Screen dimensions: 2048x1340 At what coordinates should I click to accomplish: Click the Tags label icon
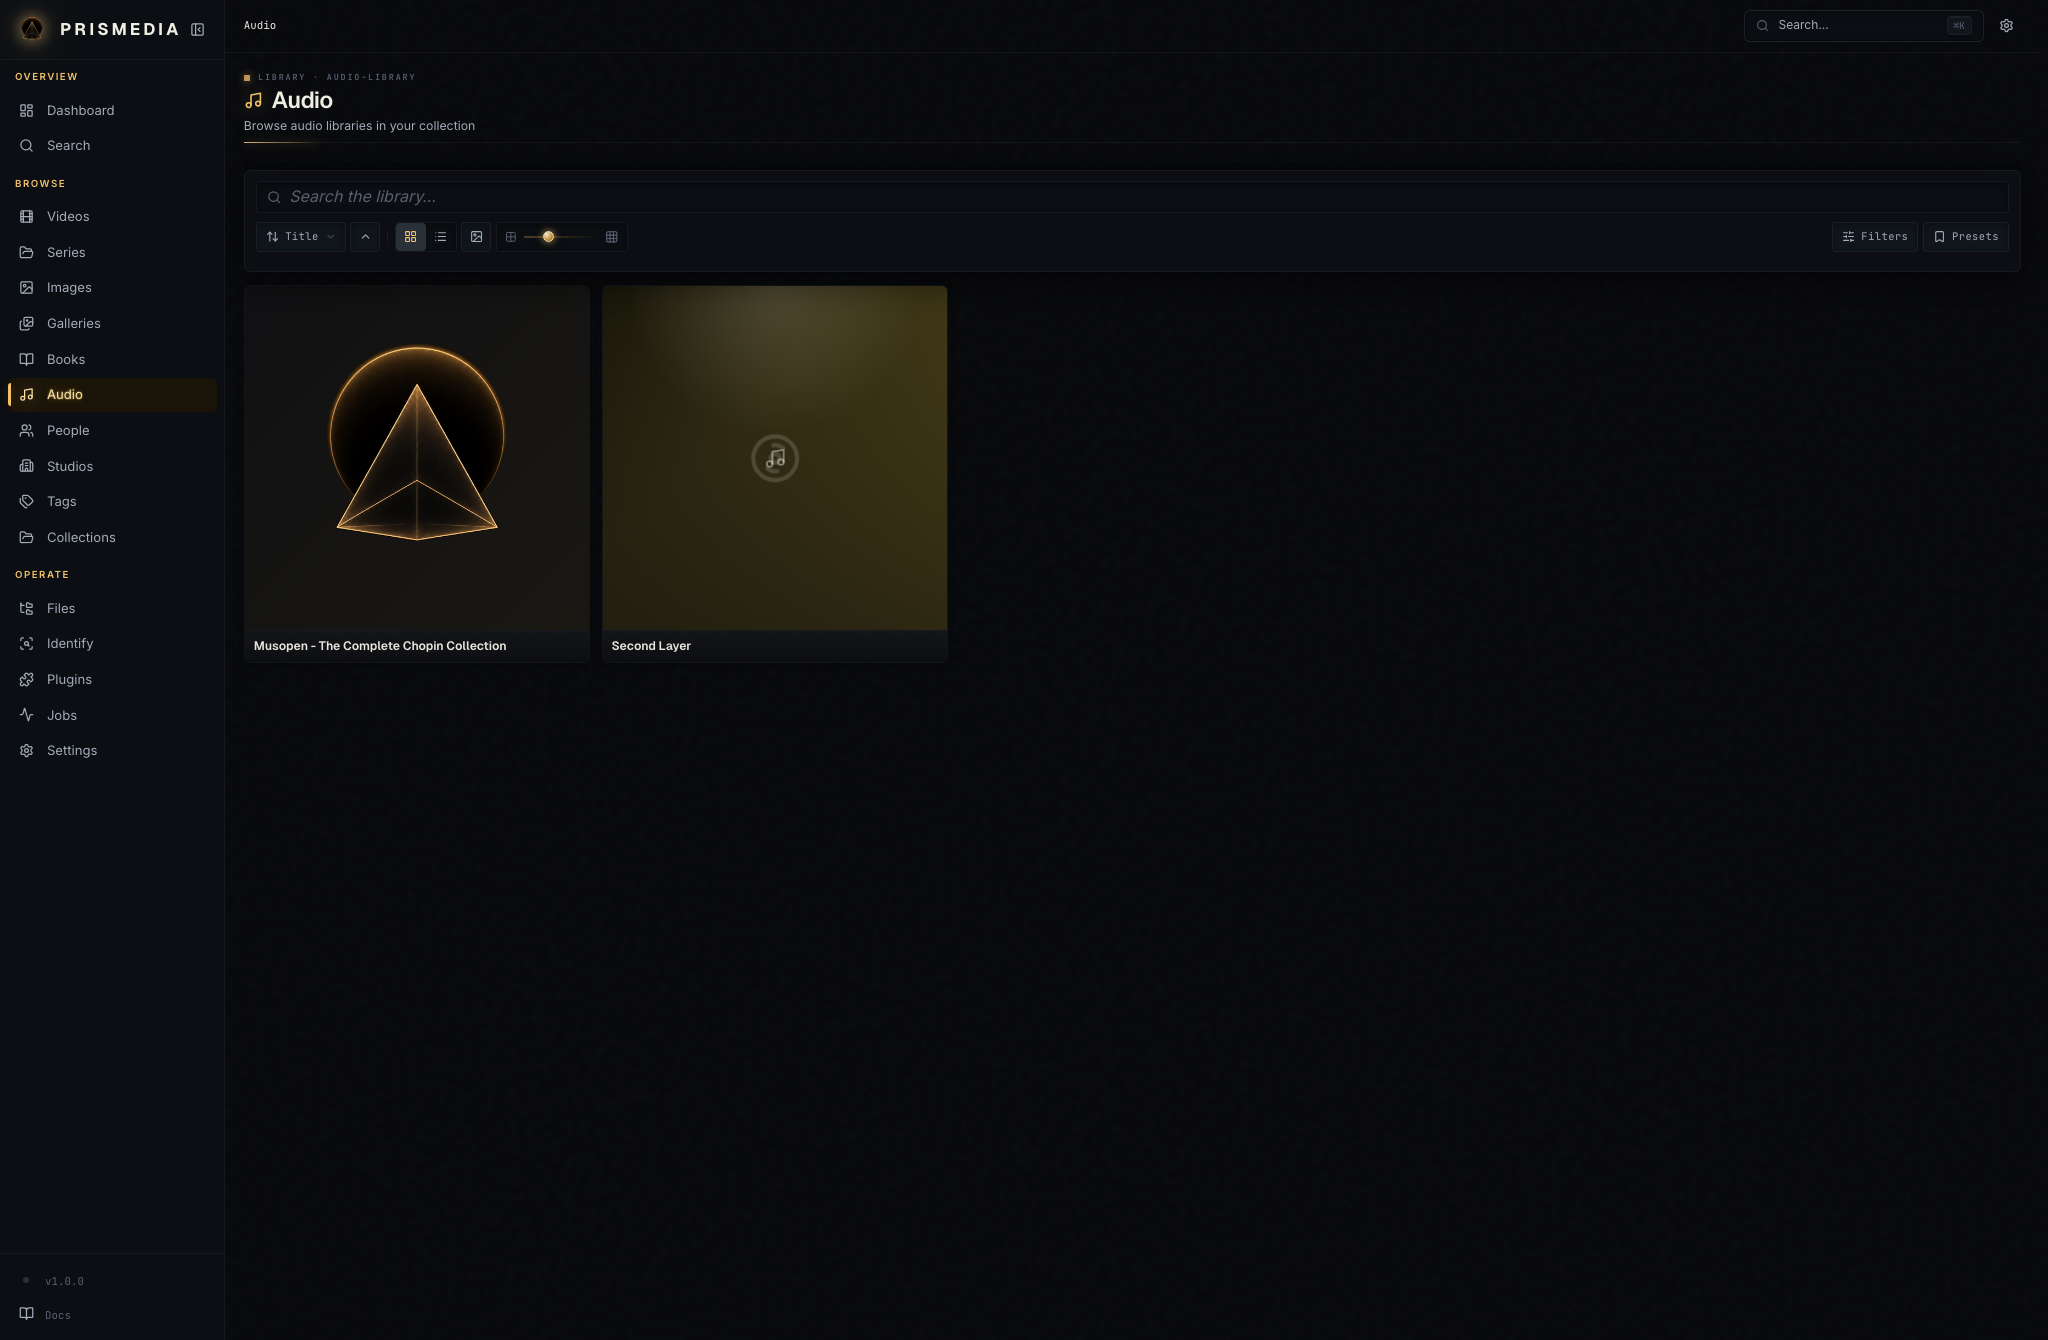(x=27, y=502)
